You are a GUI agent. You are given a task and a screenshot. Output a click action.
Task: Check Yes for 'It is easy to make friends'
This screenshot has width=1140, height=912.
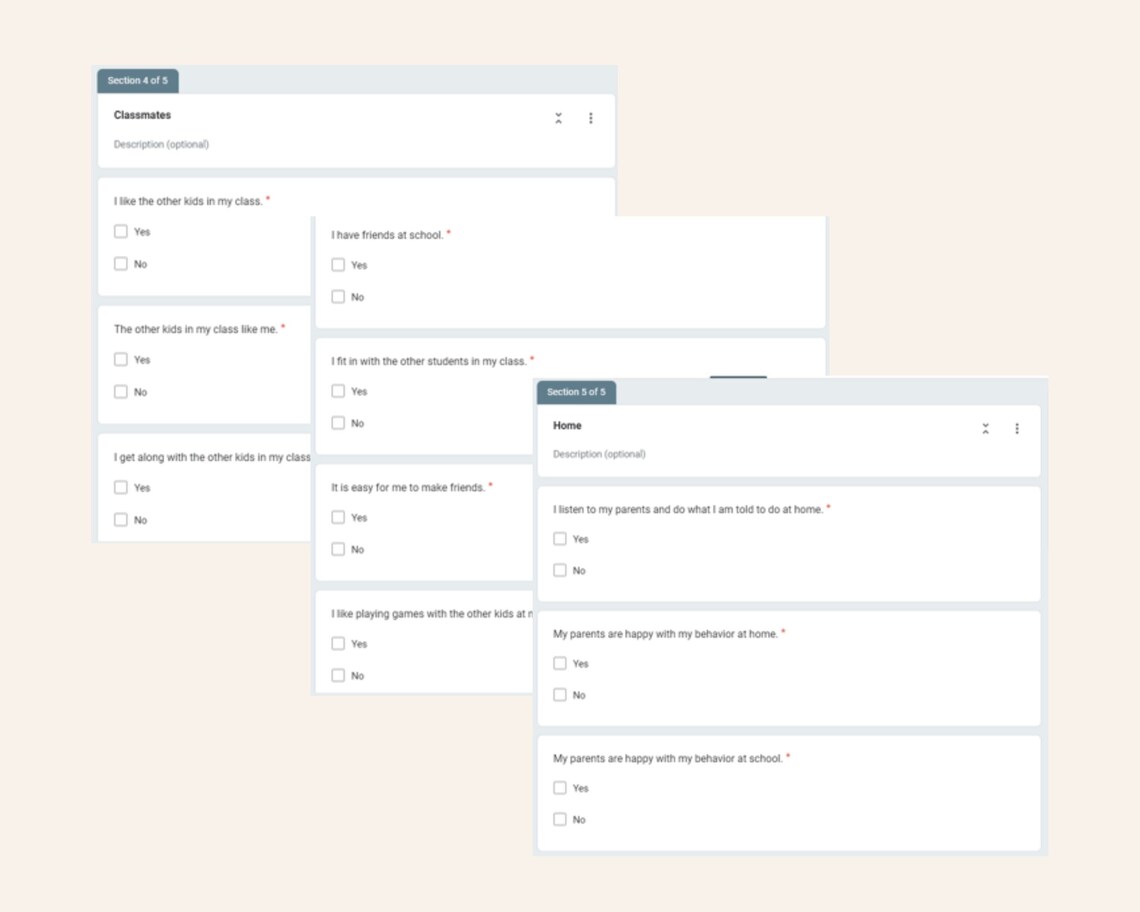[x=338, y=517]
